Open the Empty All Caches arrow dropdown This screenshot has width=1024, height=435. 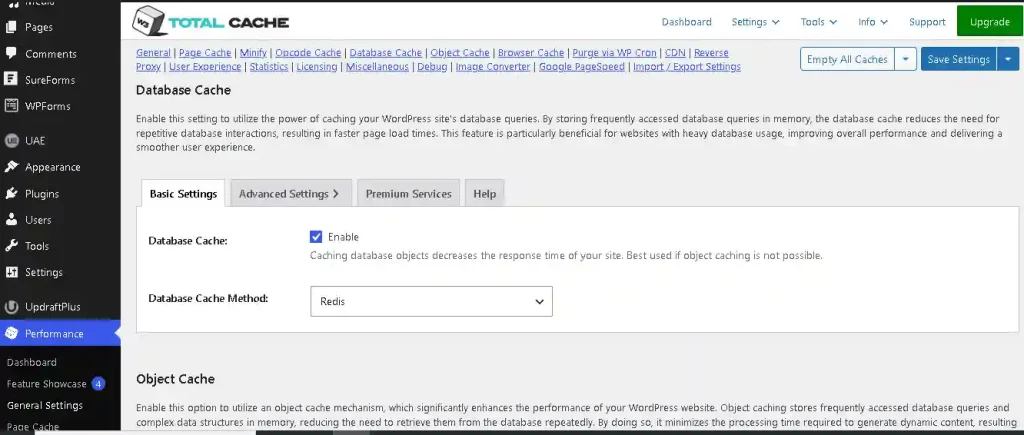coord(905,59)
